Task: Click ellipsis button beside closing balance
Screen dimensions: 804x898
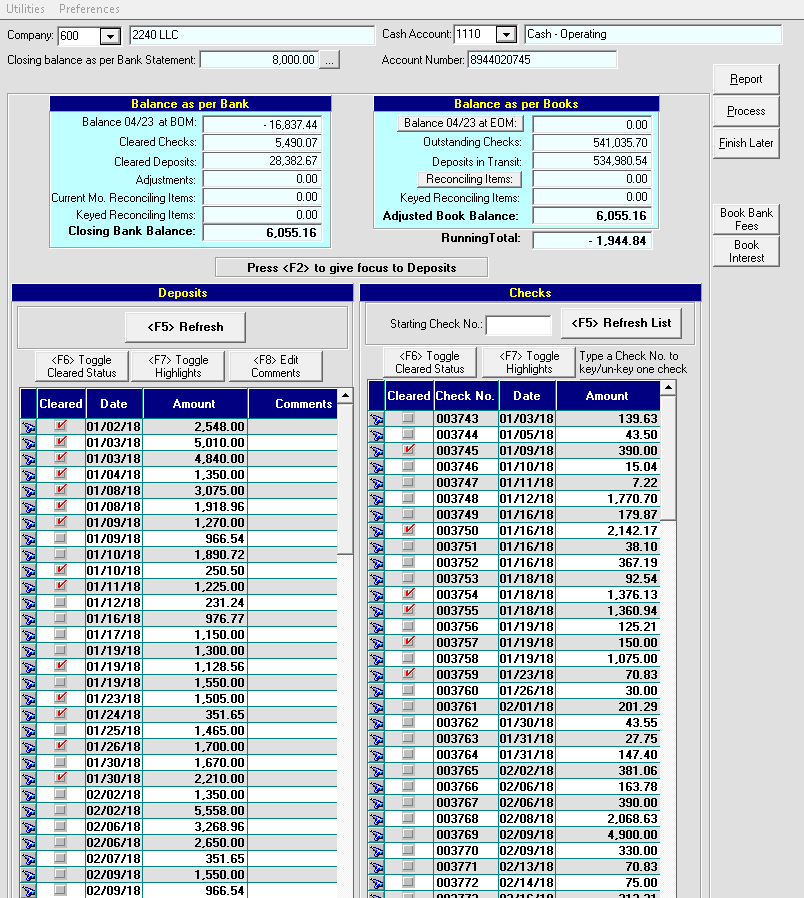Action: pos(330,60)
